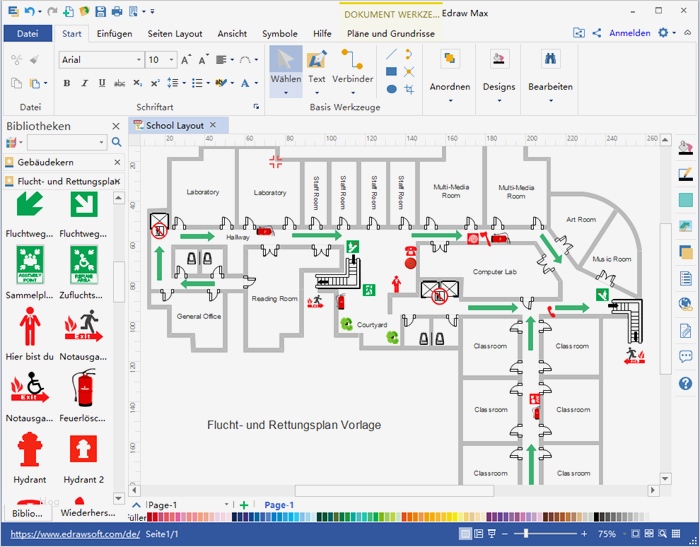Switch to the Seiten Layout tab

click(x=175, y=33)
